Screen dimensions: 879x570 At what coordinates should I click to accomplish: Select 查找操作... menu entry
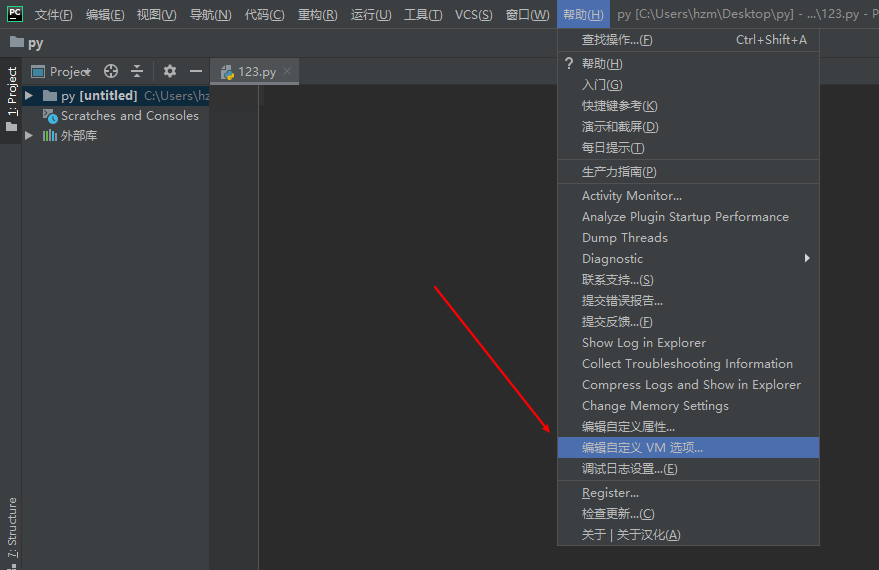click(688, 40)
